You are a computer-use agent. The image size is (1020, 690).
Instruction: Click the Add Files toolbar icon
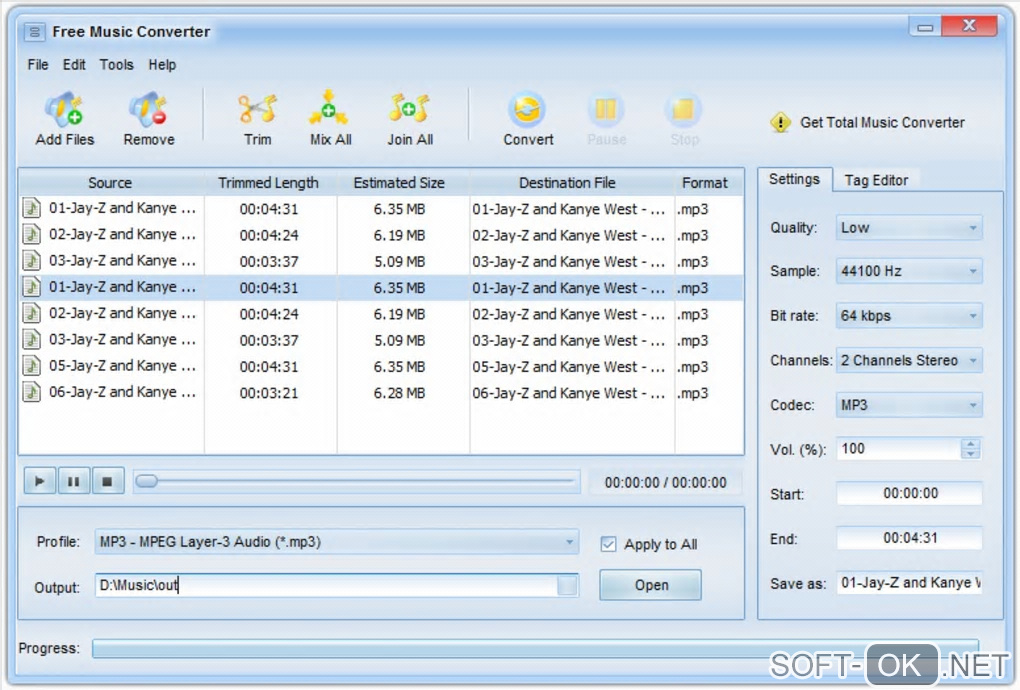point(64,110)
